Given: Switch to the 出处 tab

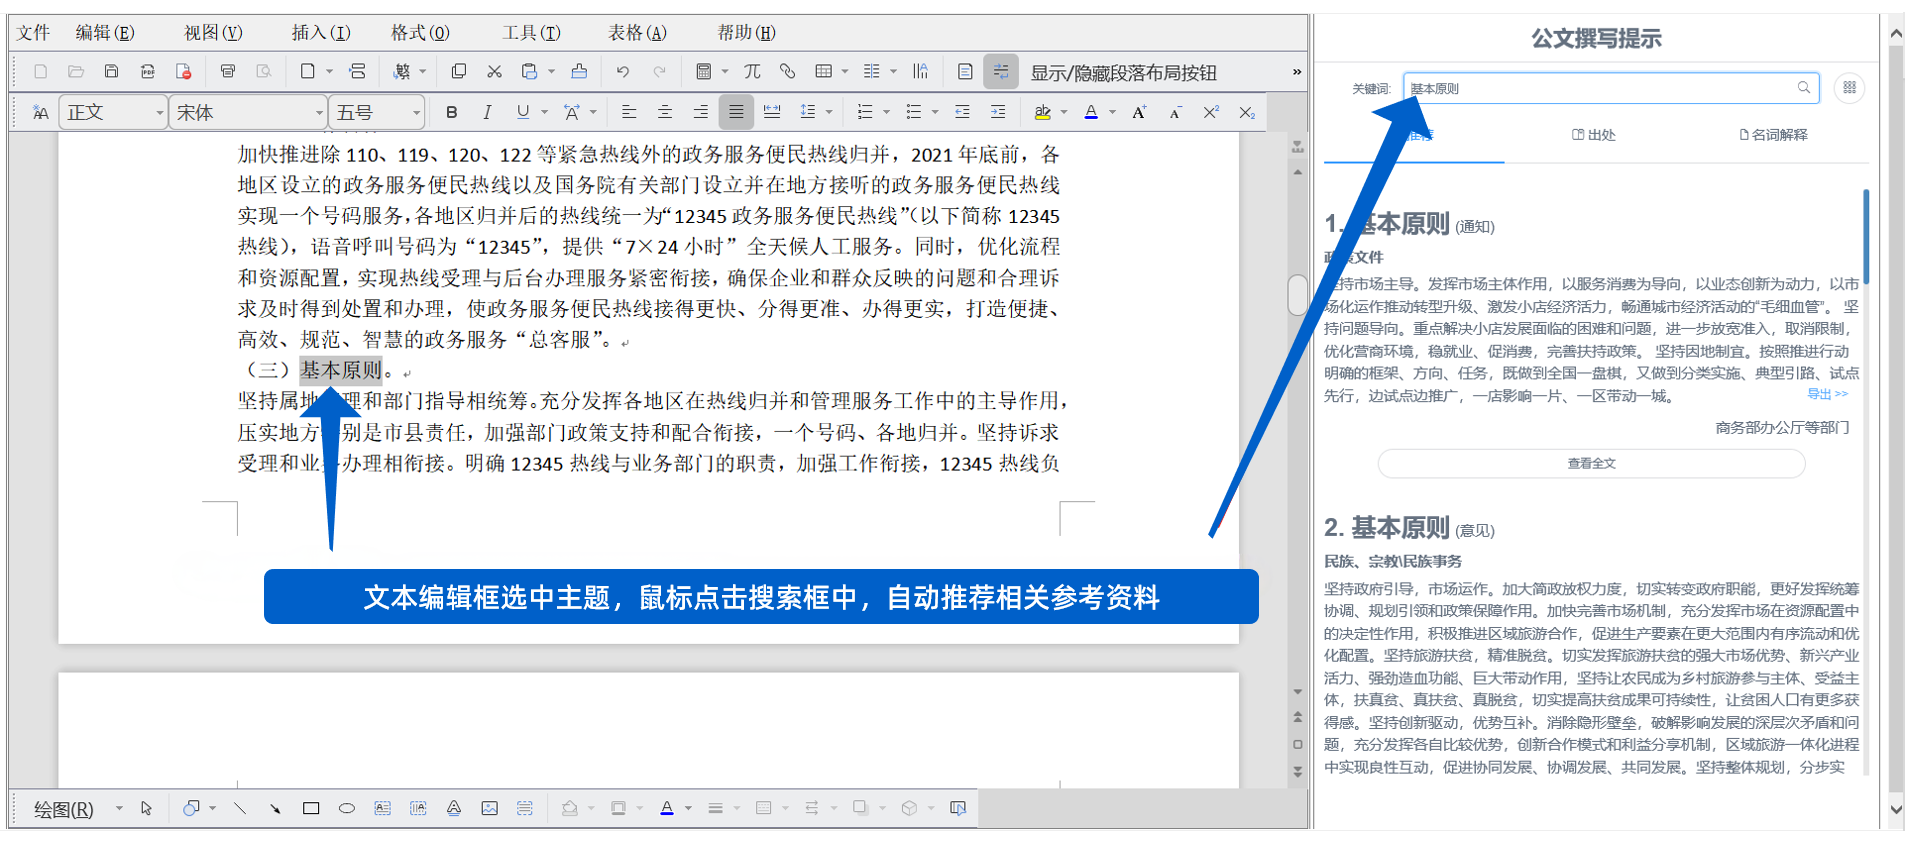Looking at the screenshot, I should tap(1594, 135).
